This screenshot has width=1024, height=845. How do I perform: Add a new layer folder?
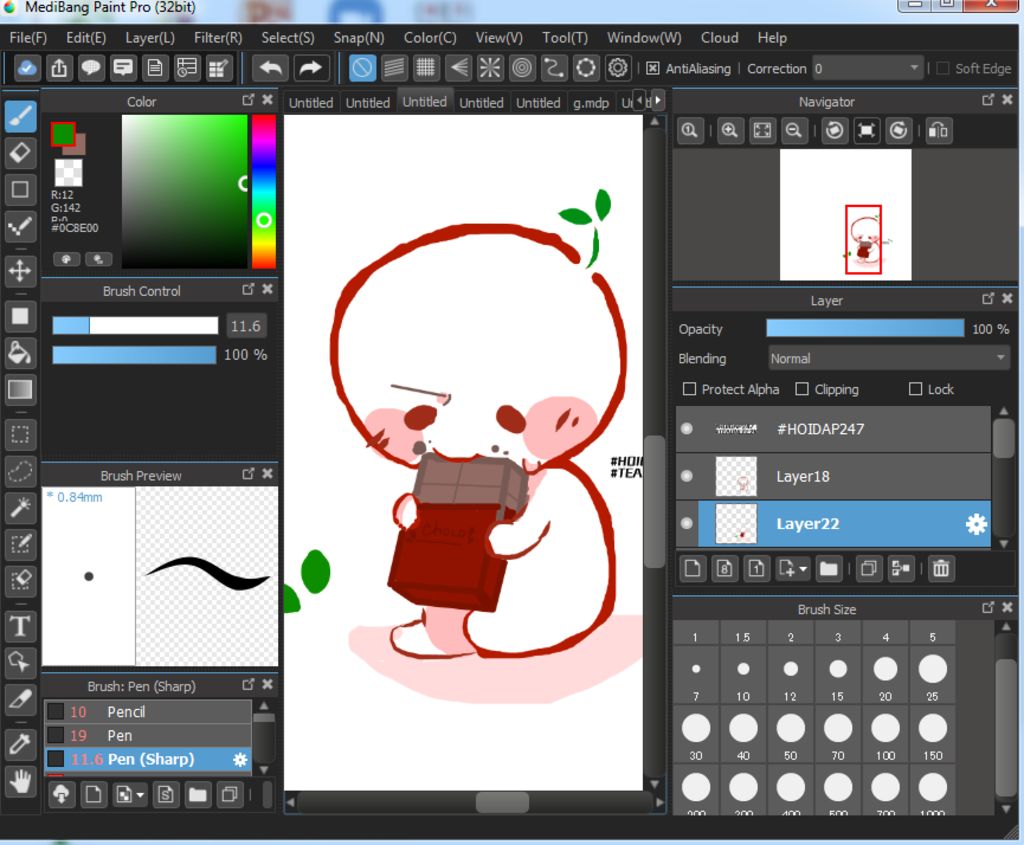829,568
